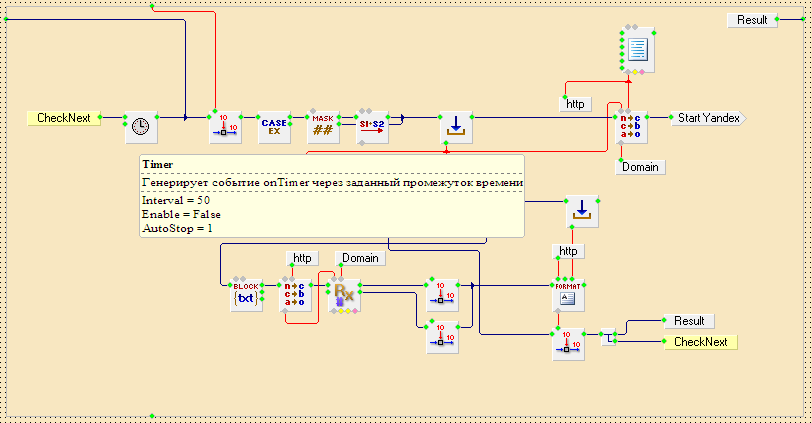Select the CASE EX element
The height and width of the screenshot is (423, 812).
pos(274,126)
